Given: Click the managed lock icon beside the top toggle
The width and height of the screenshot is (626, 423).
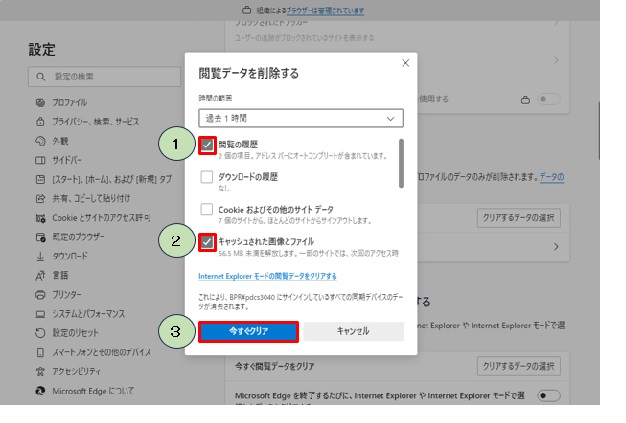Looking at the screenshot, I should point(525,100).
